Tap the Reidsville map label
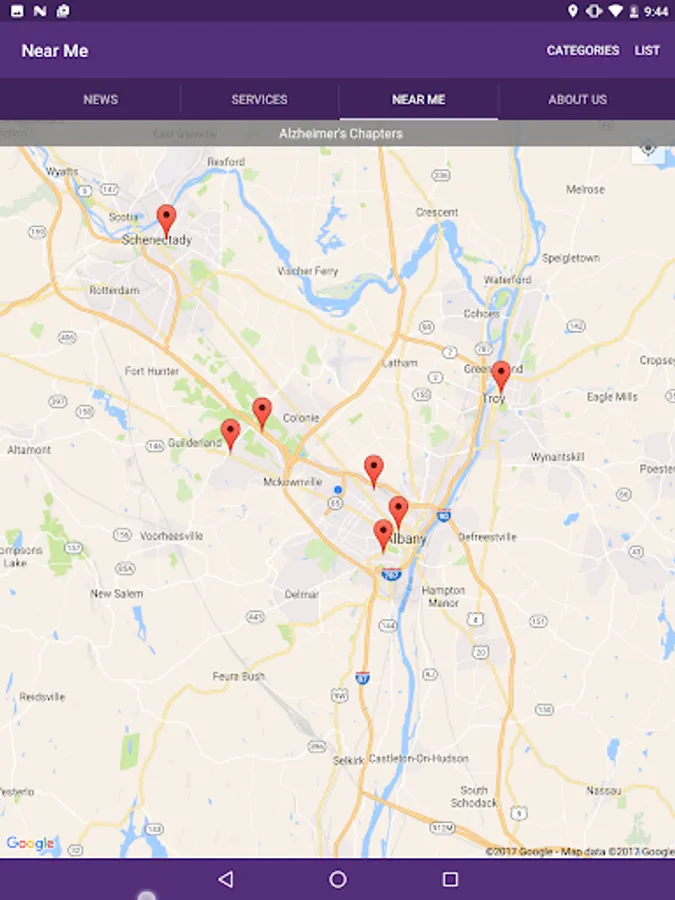 click(x=42, y=697)
